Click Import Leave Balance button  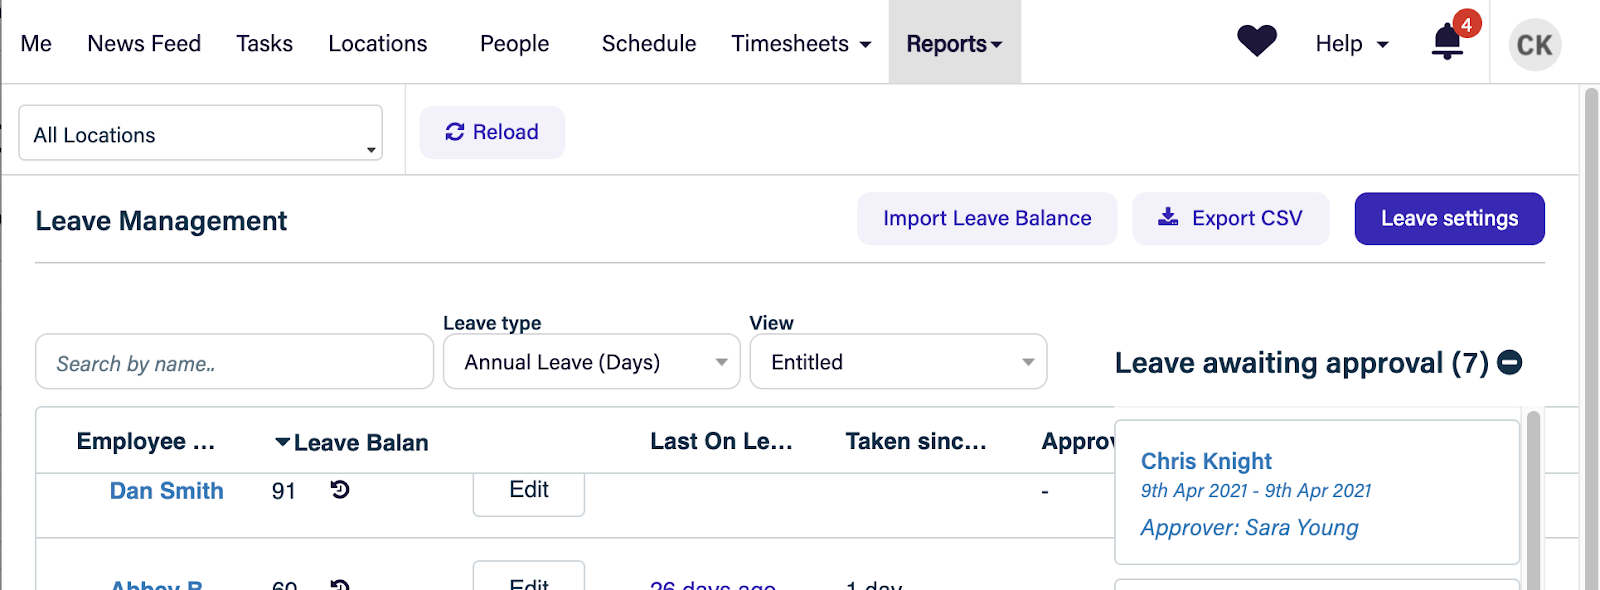pyautogui.click(x=987, y=218)
